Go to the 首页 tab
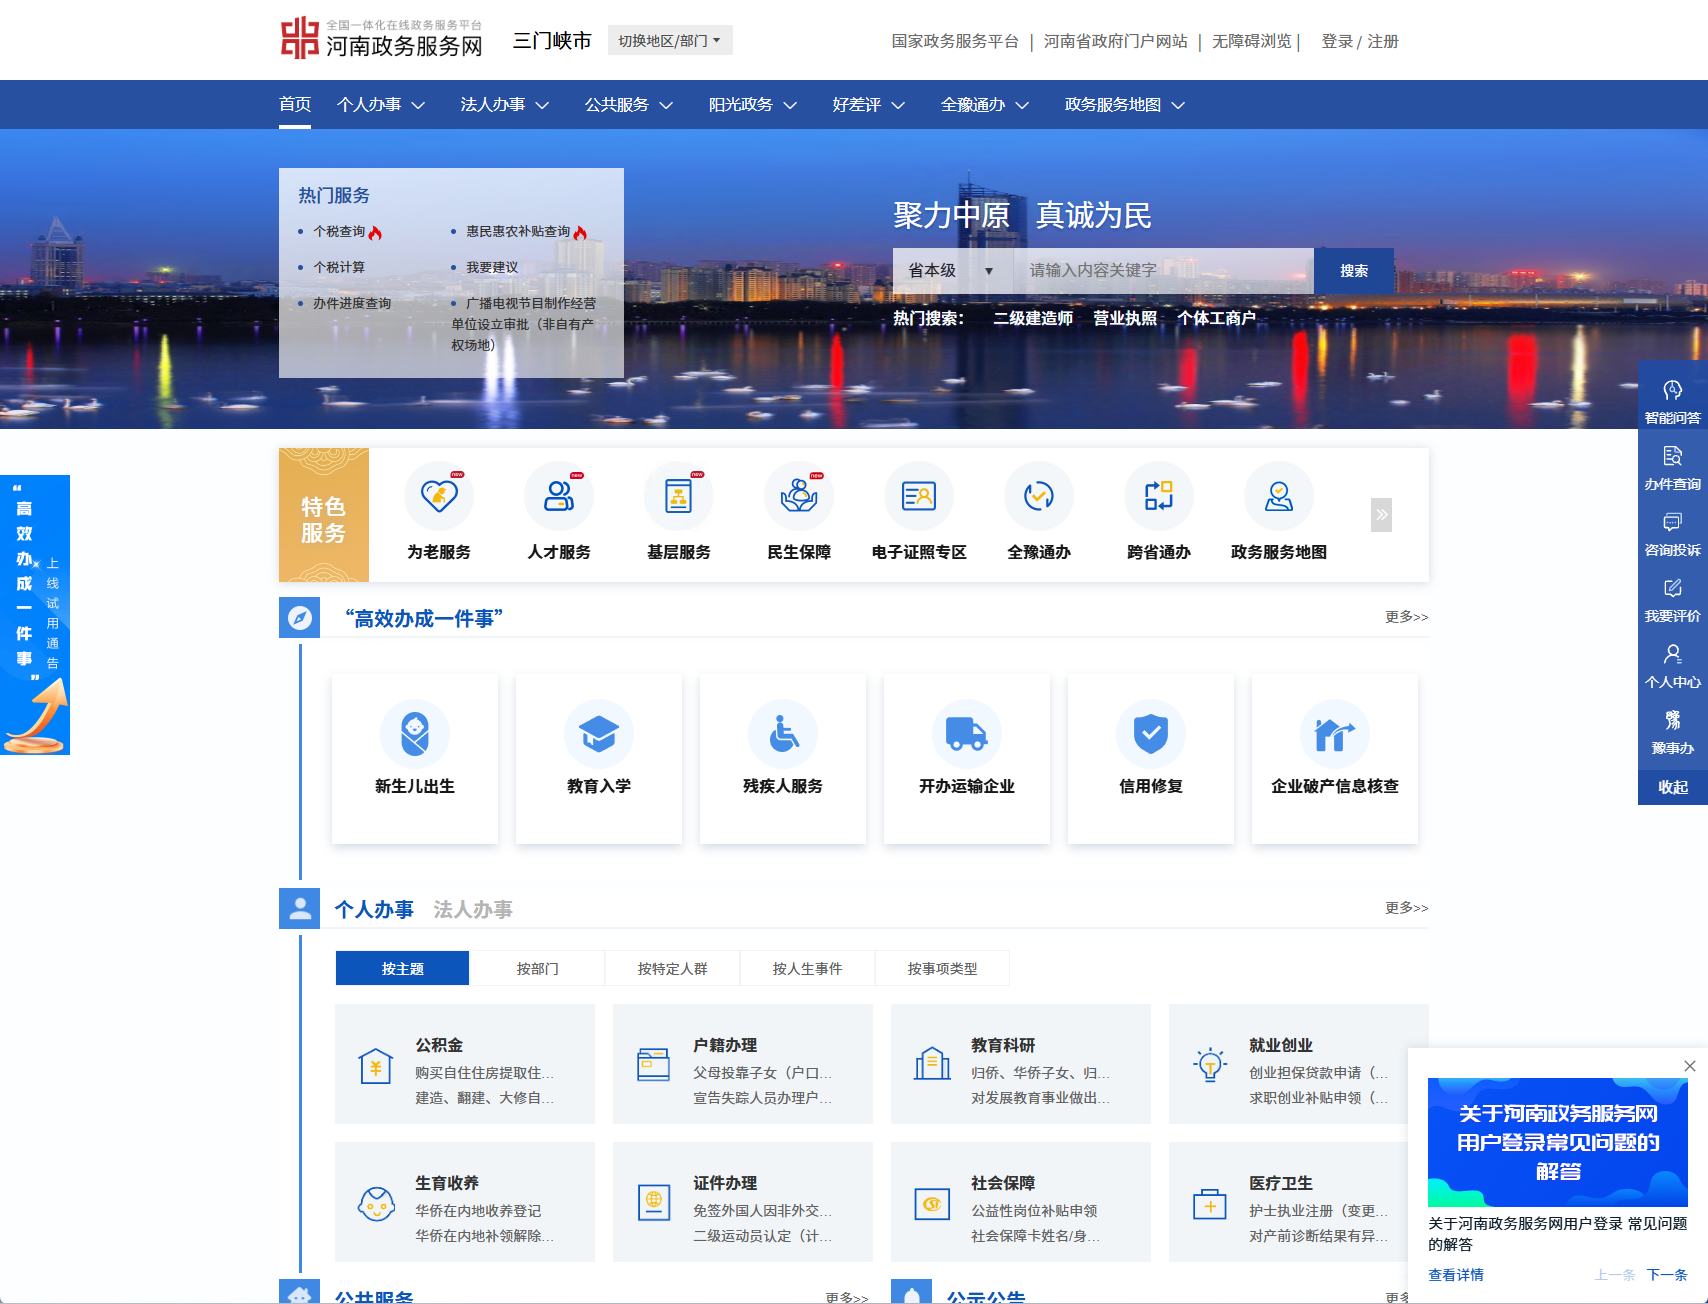Image resolution: width=1708 pixels, height=1304 pixels. pyautogui.click(x=295, y=104)
